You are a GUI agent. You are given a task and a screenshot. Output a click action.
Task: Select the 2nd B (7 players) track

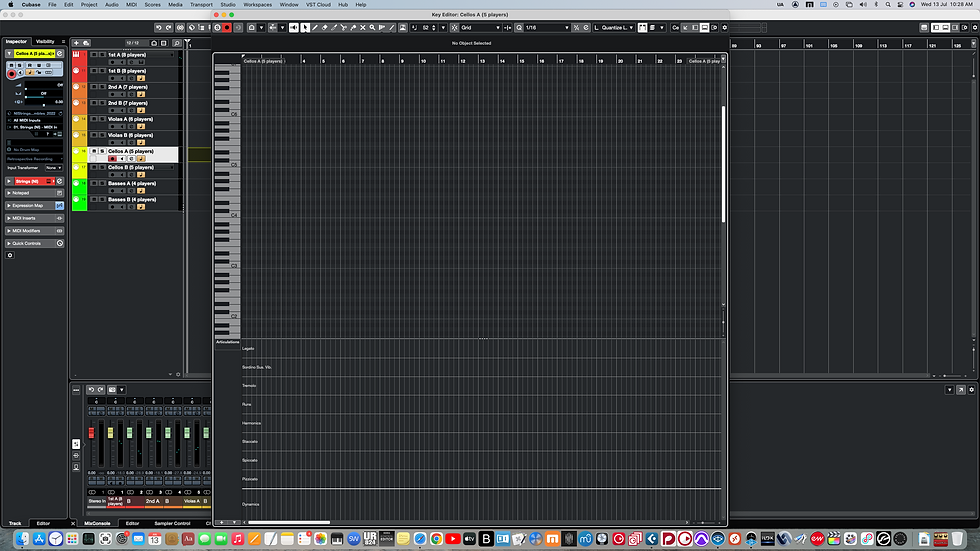point(128,103)
